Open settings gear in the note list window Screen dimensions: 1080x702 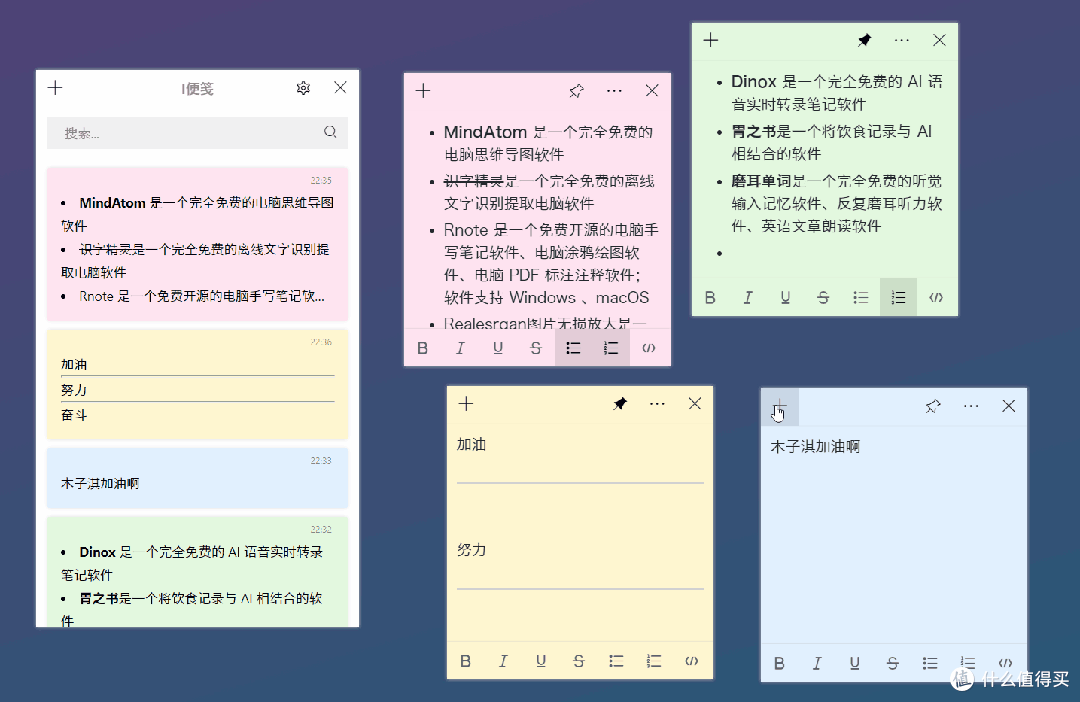click(303, 88)
